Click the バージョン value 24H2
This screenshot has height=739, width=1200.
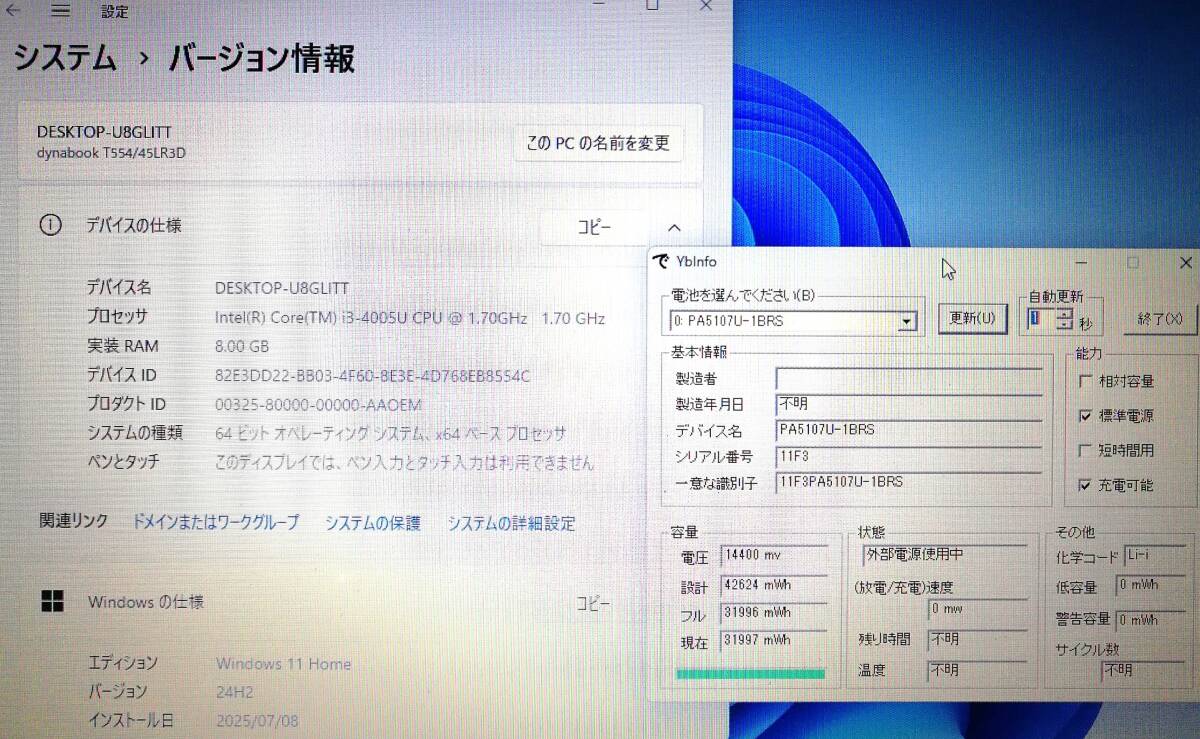click(236, 692)
